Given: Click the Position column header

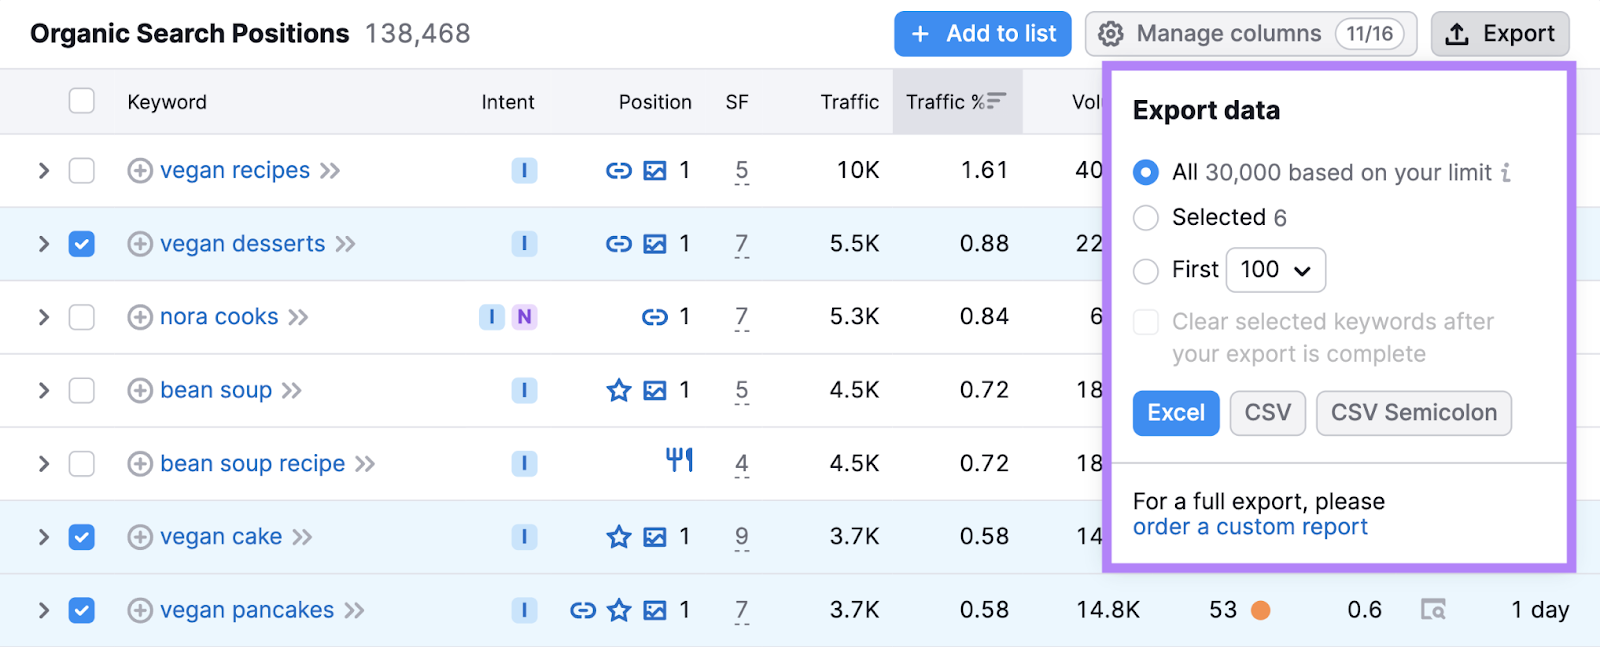Looking at the screenshot, I should click(x=654, y=102).
